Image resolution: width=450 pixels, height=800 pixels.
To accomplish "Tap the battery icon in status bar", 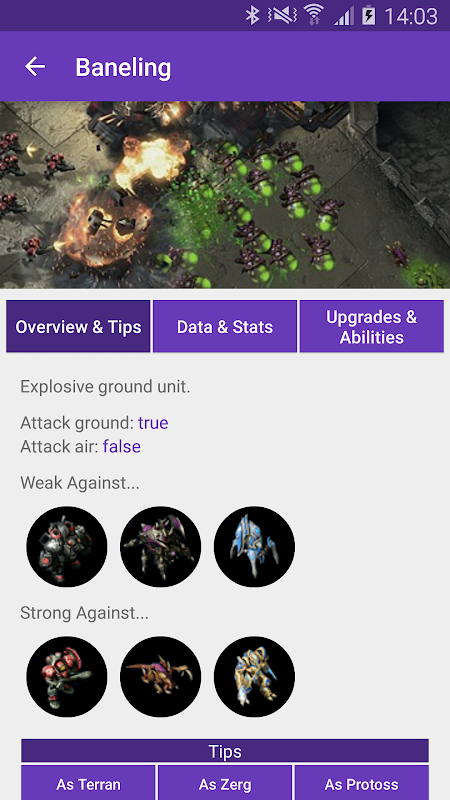I will [369, 16].
